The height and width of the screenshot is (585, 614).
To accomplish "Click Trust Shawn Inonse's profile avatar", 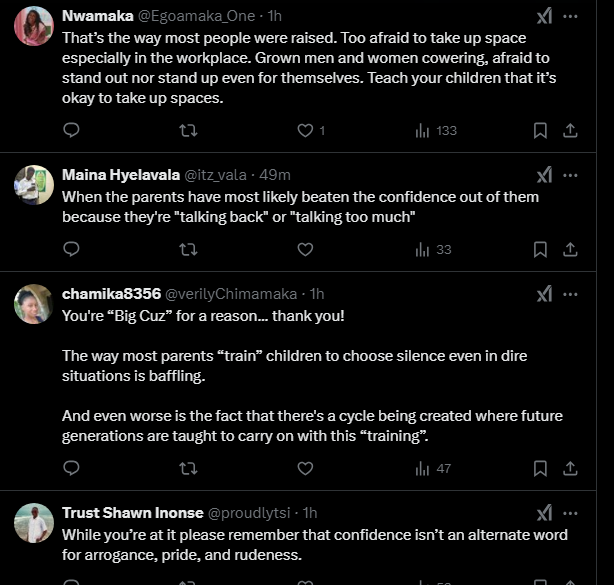I will (34, 522).
